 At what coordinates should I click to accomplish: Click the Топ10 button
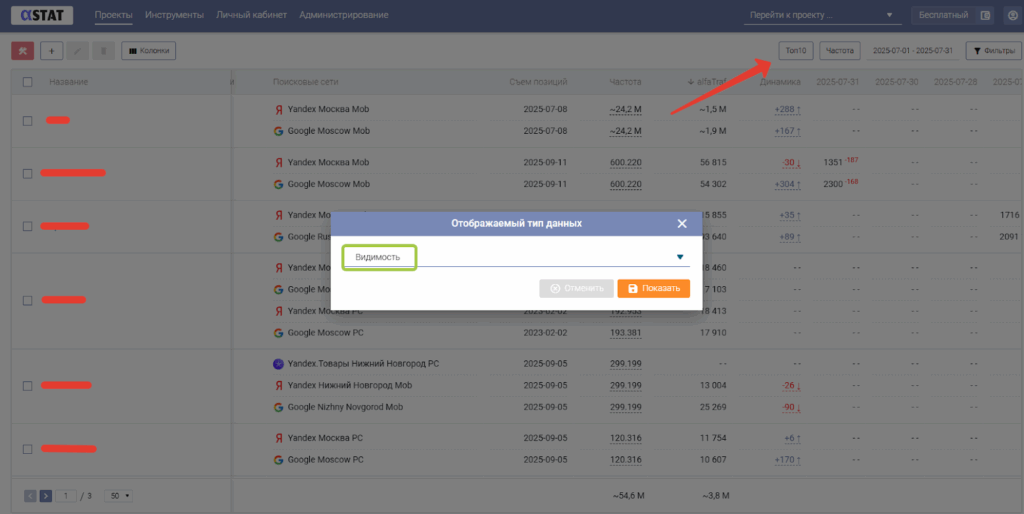click(796, 50)
